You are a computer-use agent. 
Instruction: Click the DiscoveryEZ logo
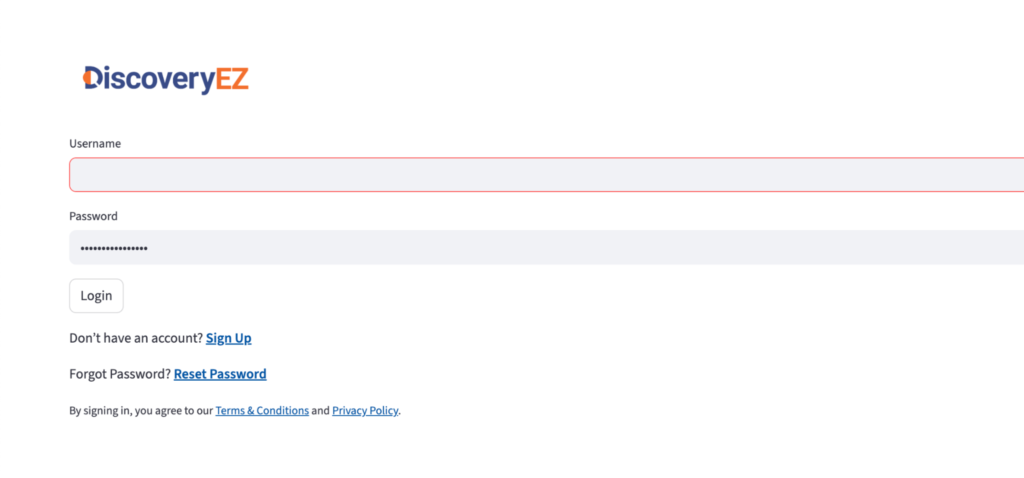pos(166,79)
